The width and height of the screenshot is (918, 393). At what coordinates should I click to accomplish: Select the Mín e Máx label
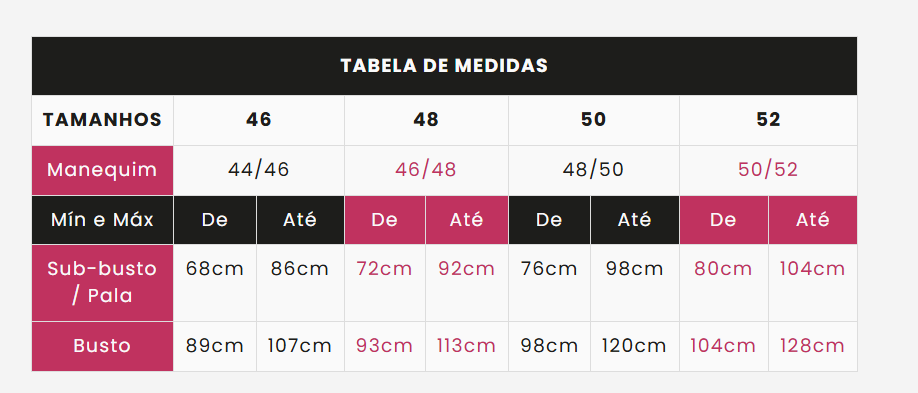[102, 220]
